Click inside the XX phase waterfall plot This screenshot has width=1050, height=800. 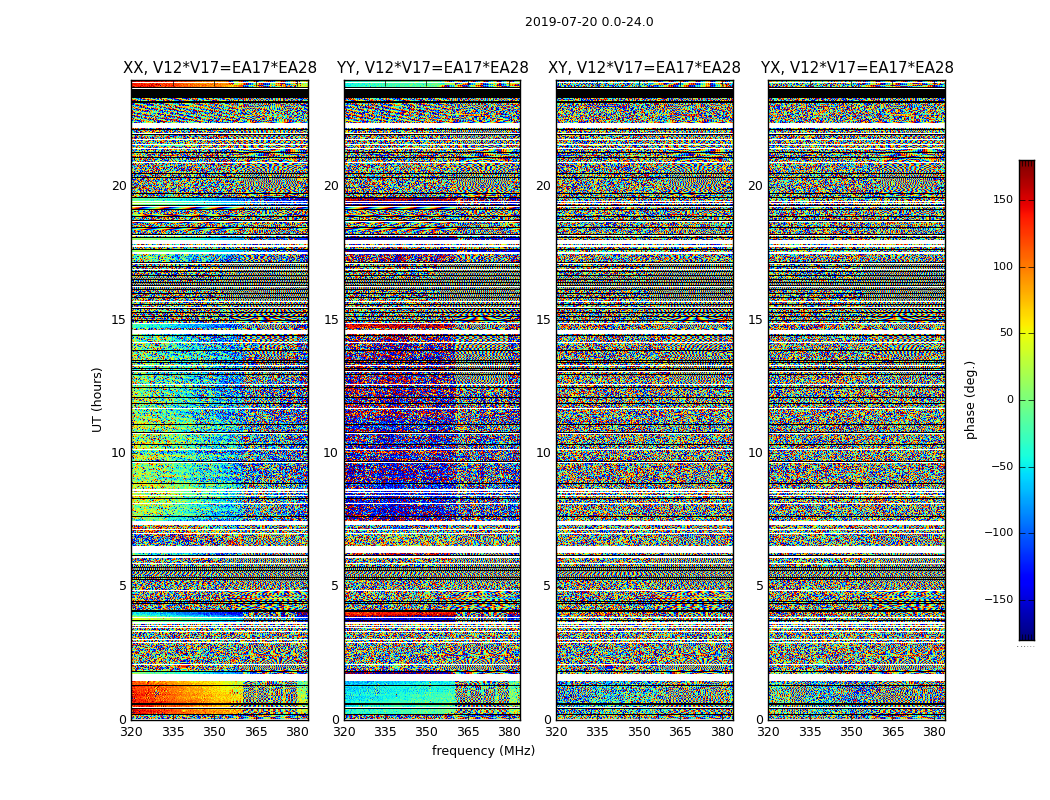pos(220,400)
